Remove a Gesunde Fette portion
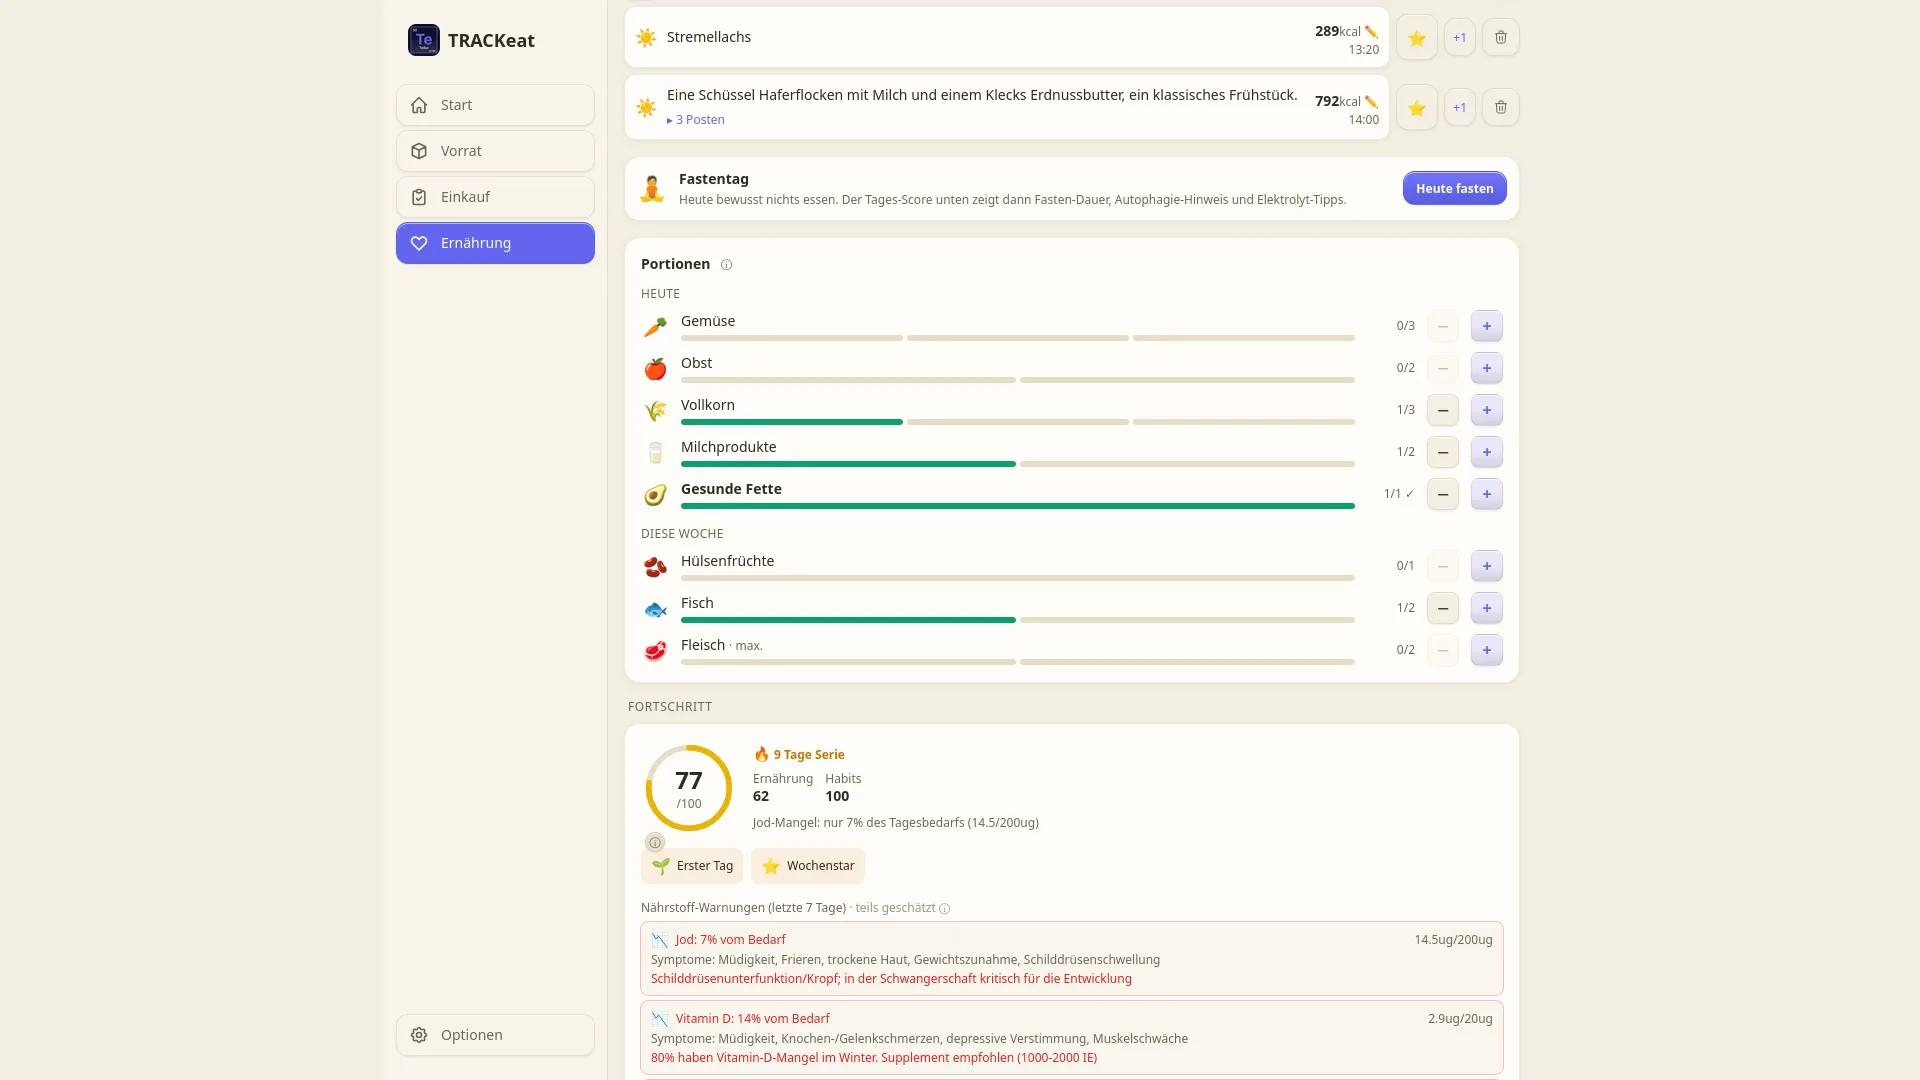This screenshot has height=1080, width=1920. pos(1443,494)
